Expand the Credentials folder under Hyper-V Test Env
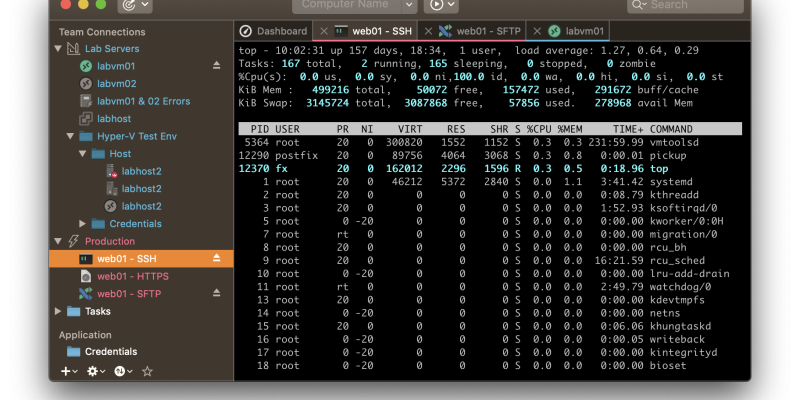This screenshot has height=400, width=800. pyautogui.click(x=83, y=223)
